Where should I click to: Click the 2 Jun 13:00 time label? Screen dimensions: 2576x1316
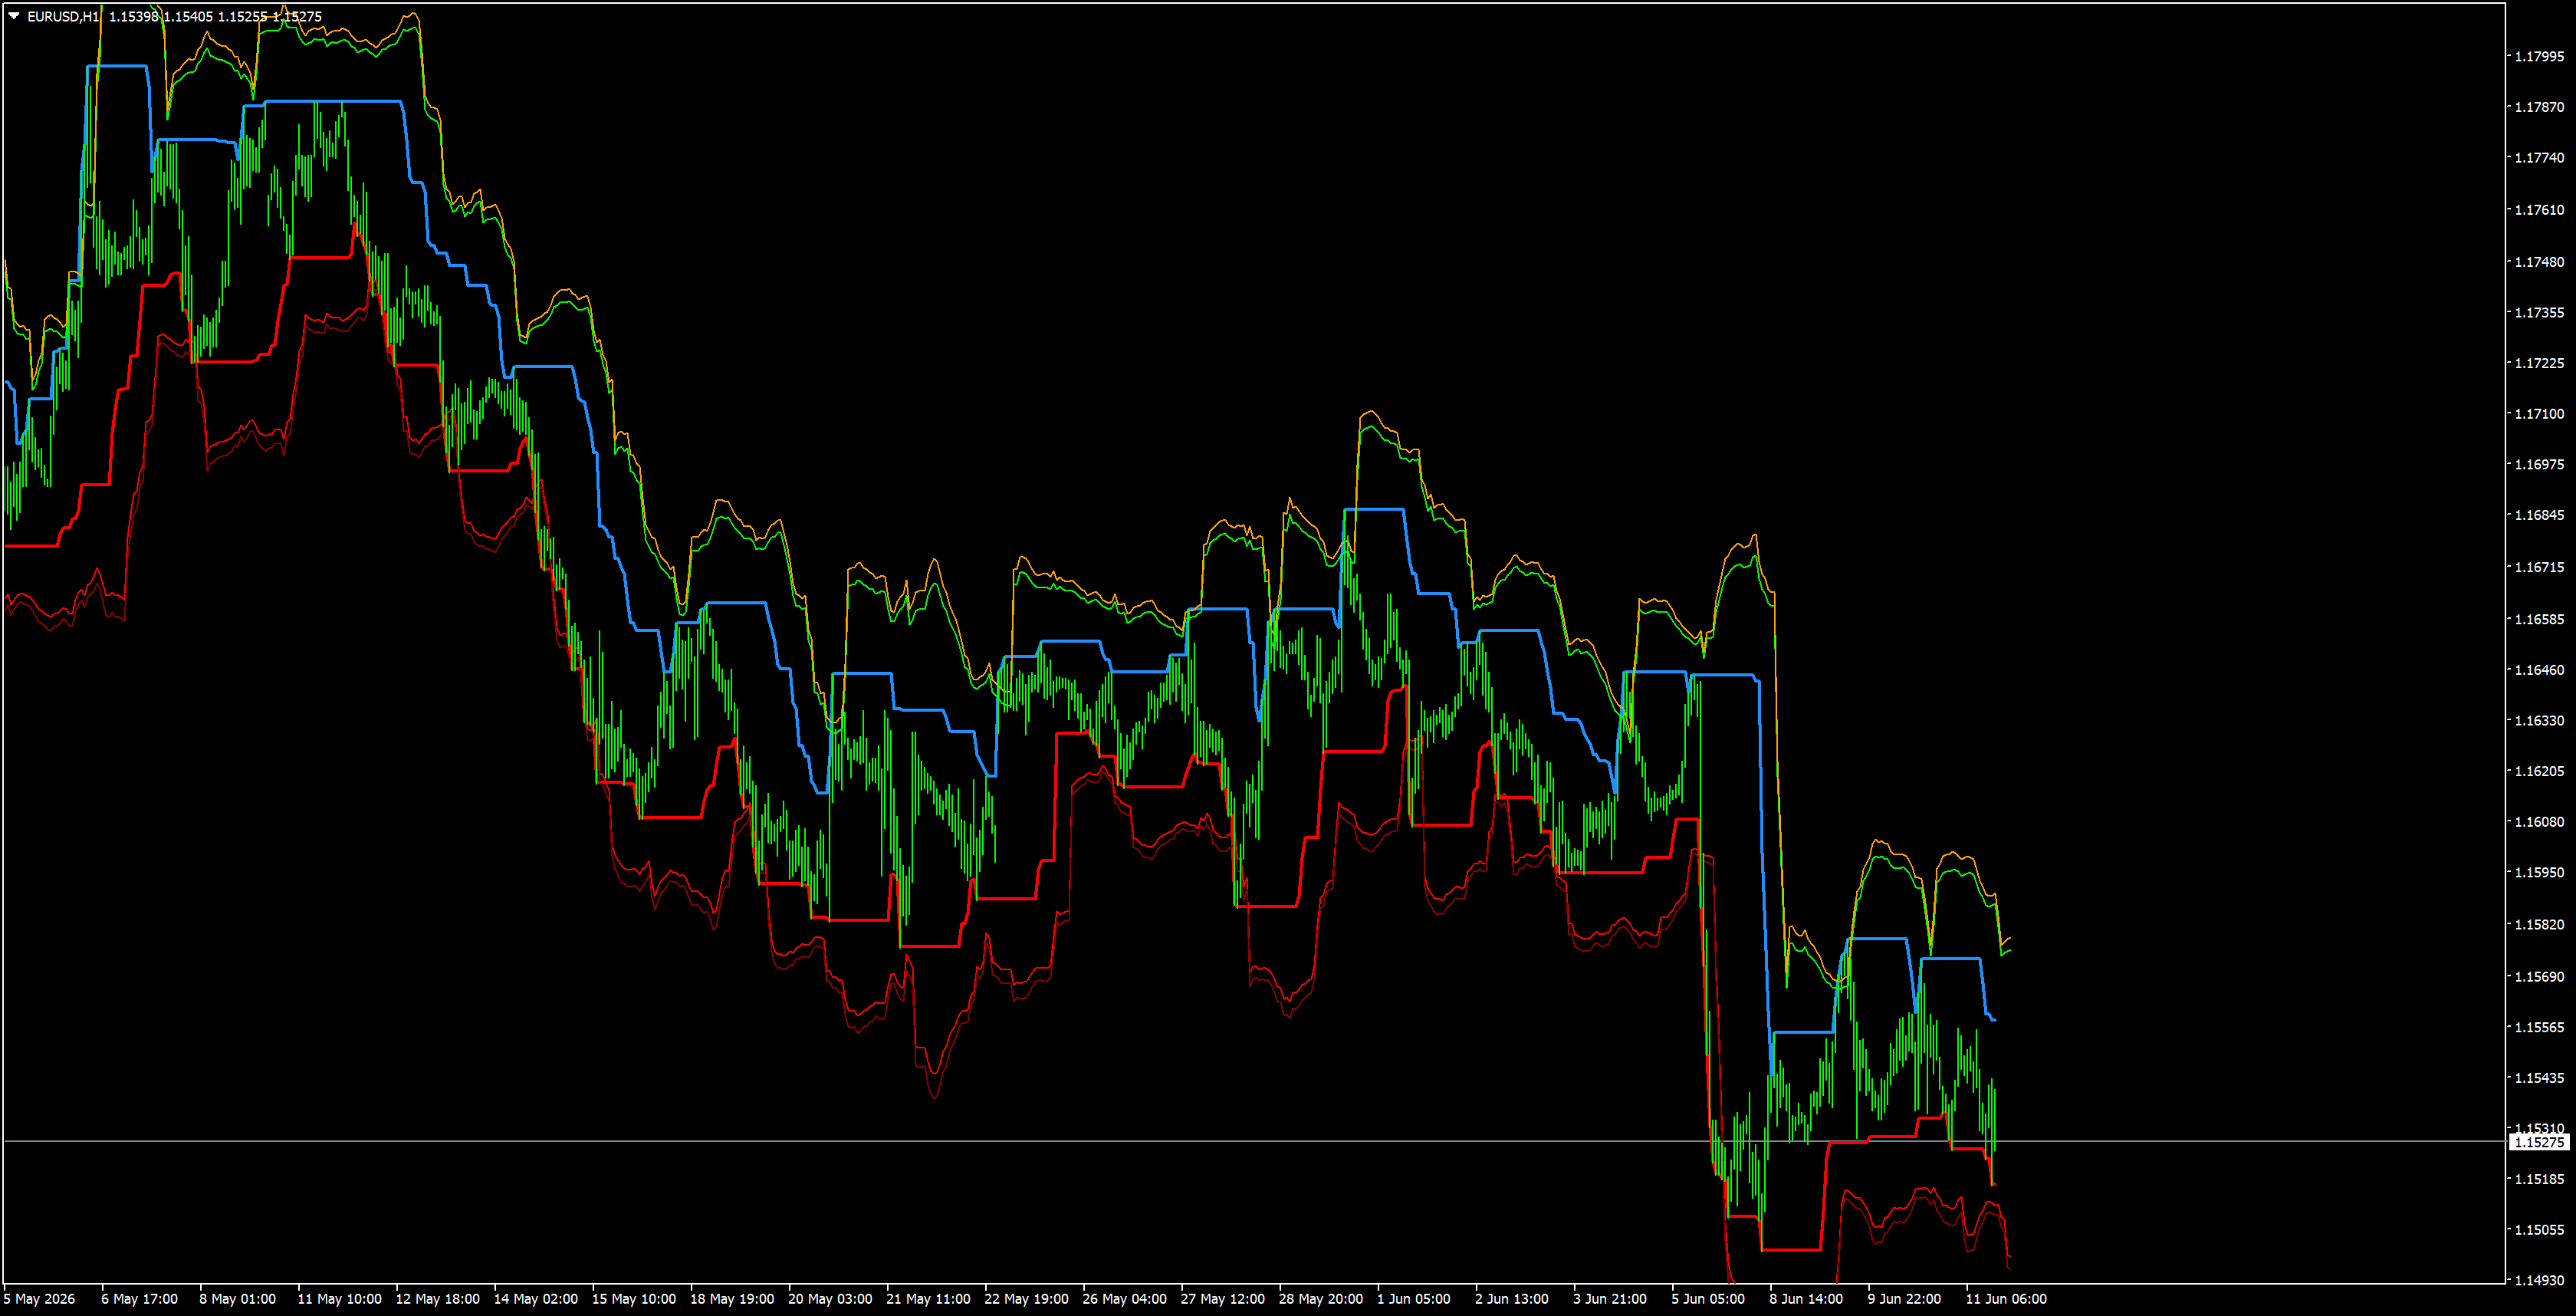point(1512,1299)
